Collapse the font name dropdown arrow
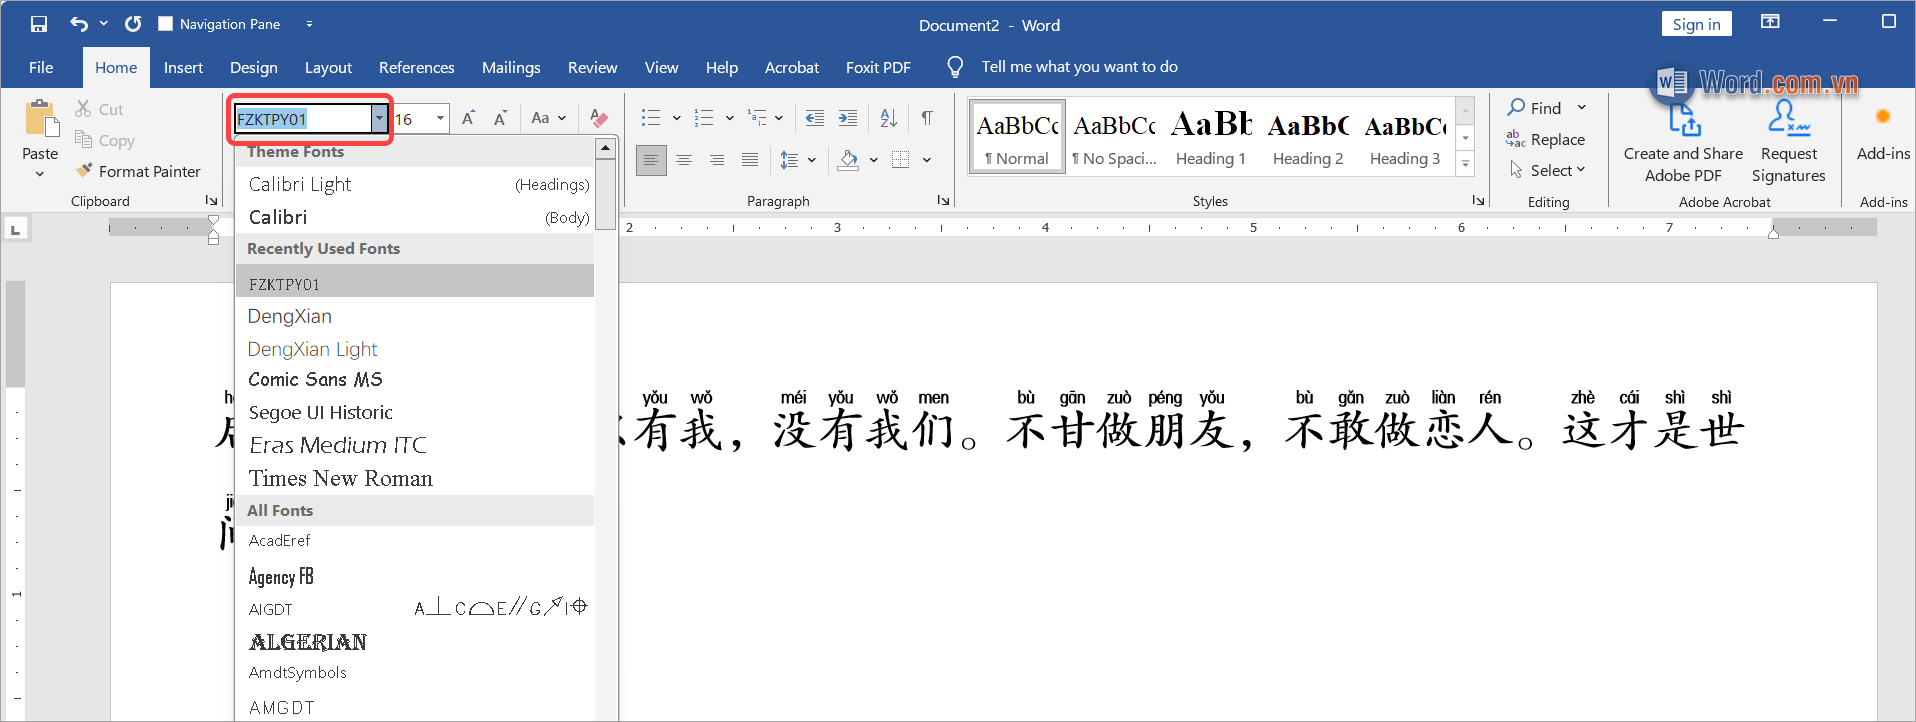Viewport: 1916px width, 722px height. [x=379, y=119]
